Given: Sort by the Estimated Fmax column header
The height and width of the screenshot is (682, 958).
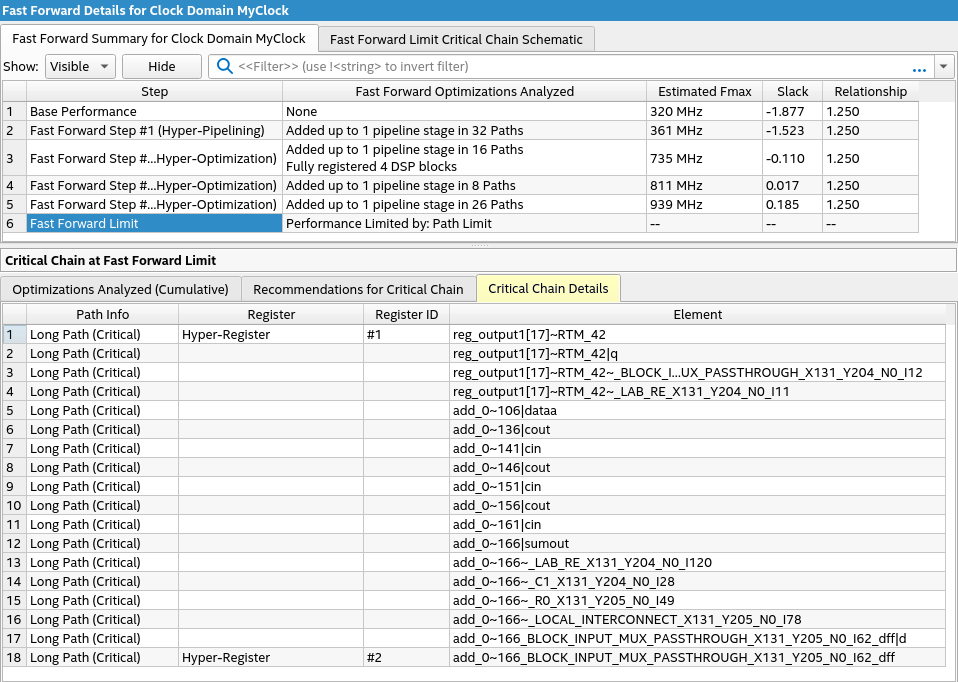Looking at the screenshot, I should point(704,91).
